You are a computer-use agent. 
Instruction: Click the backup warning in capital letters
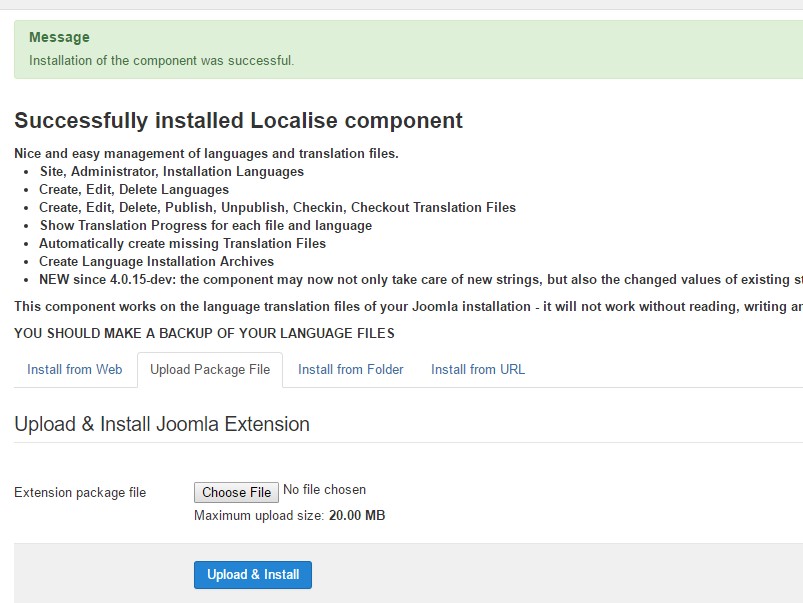[204, 334]
